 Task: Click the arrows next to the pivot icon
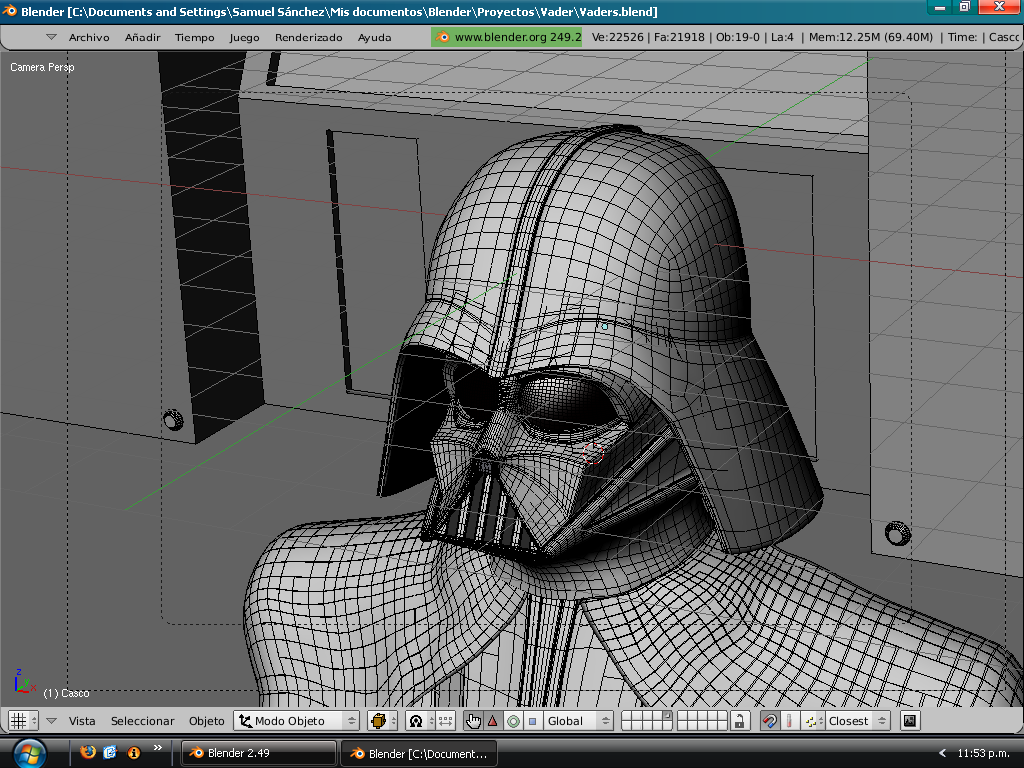[x=430, y=721]
